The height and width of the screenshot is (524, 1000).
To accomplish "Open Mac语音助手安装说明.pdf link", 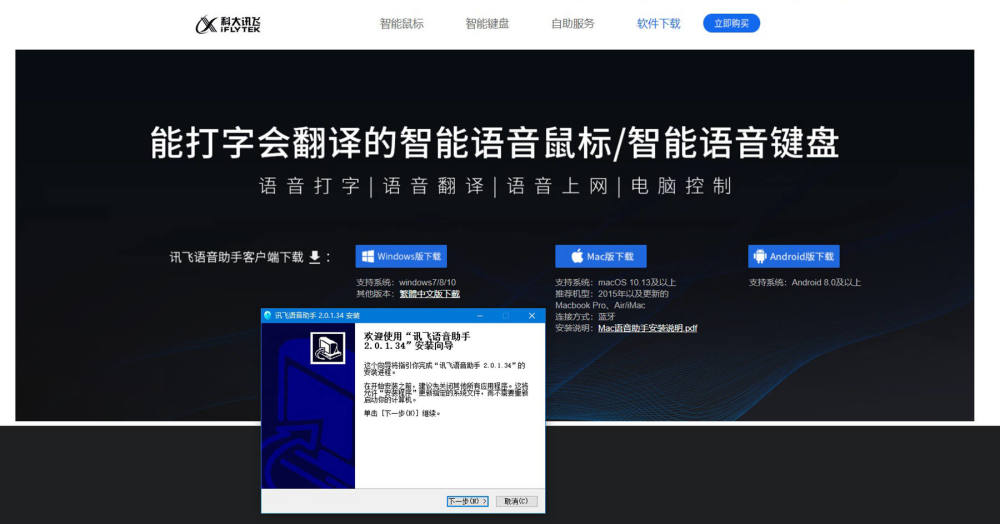I will tap(647, 328).
